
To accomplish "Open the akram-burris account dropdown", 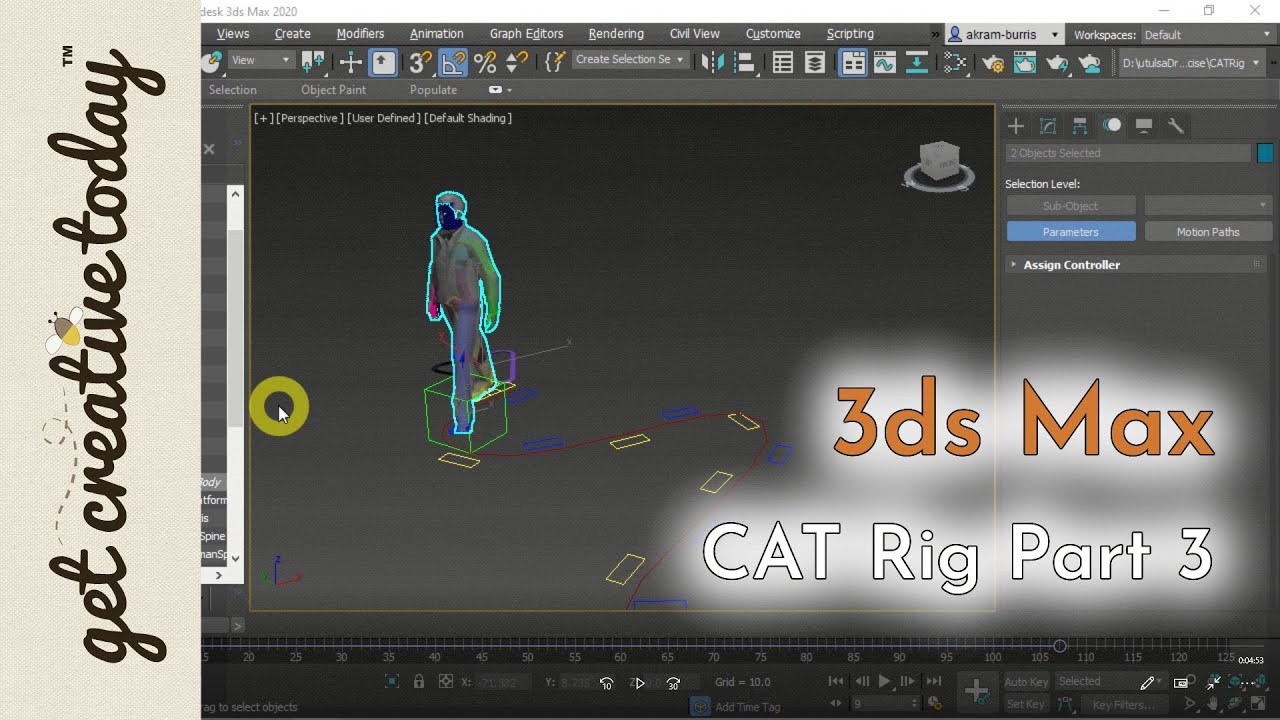I will [x=1003, y=35].
